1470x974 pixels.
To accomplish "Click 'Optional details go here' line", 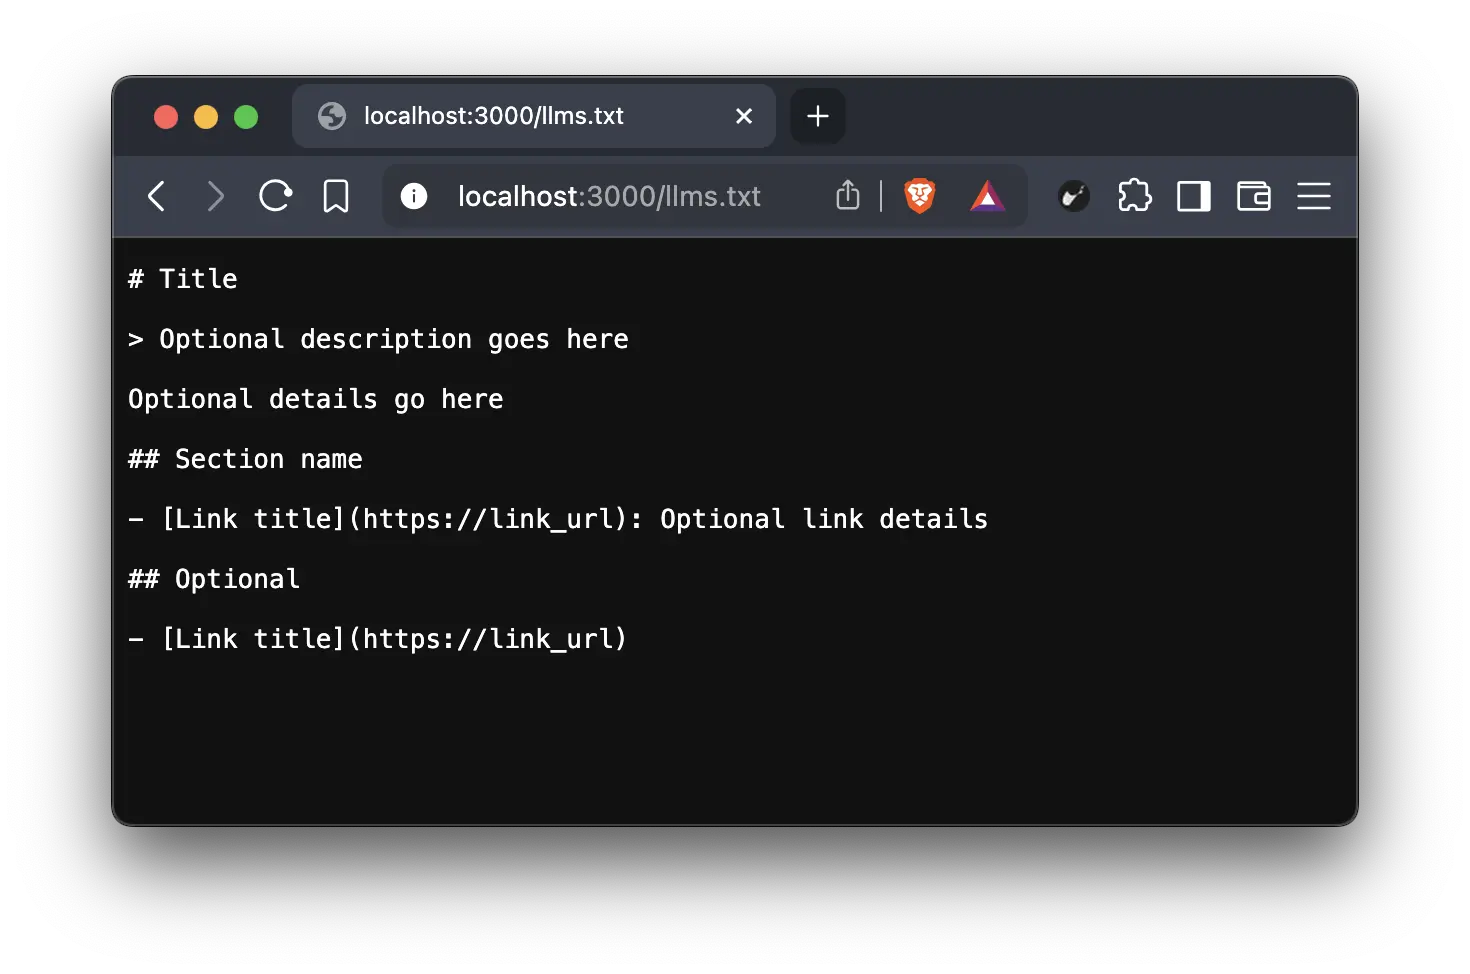I will (x=316, y=400).
